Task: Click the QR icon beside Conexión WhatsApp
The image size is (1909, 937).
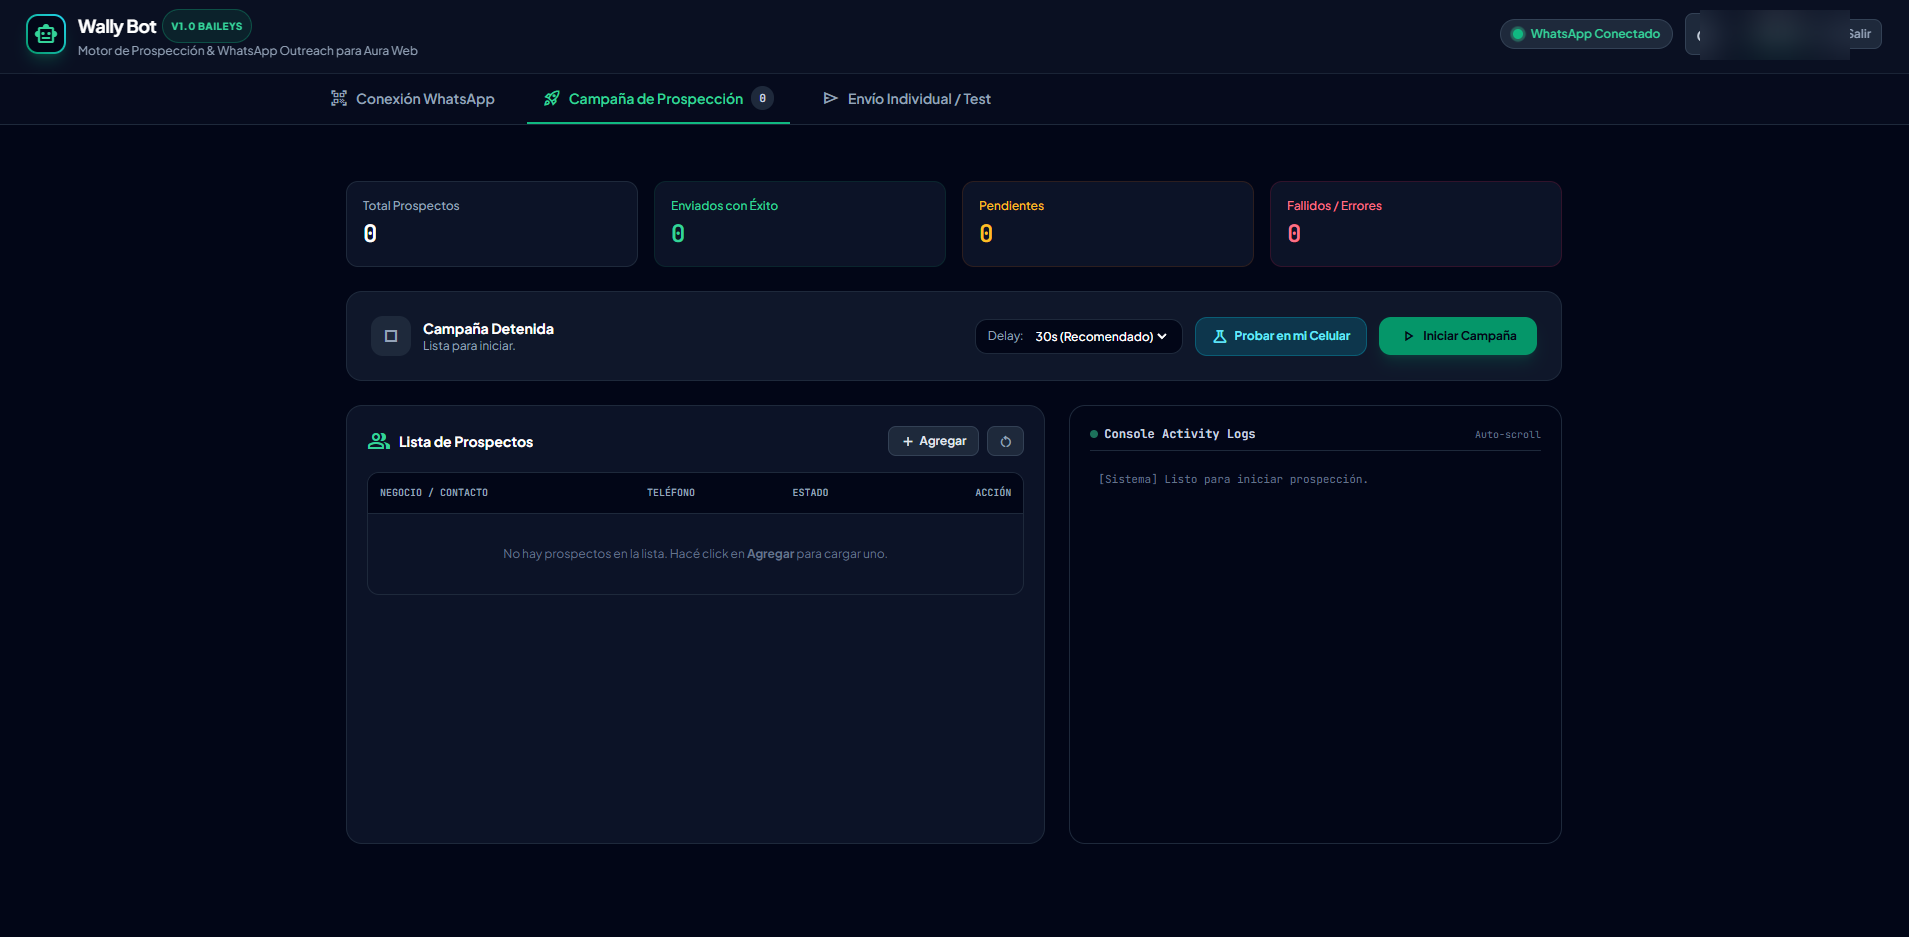Action: click(x=339, y=98)
